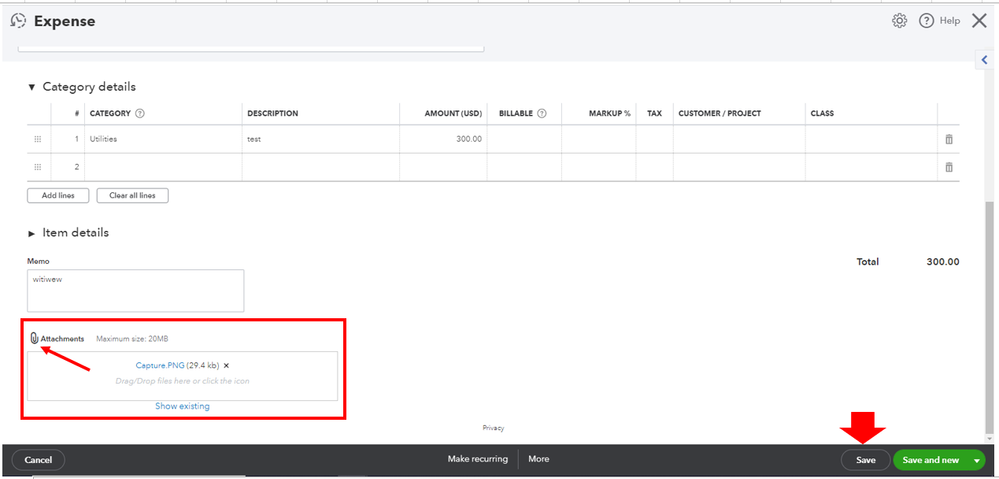Open recent expenses clock icon

click(18, 21)
